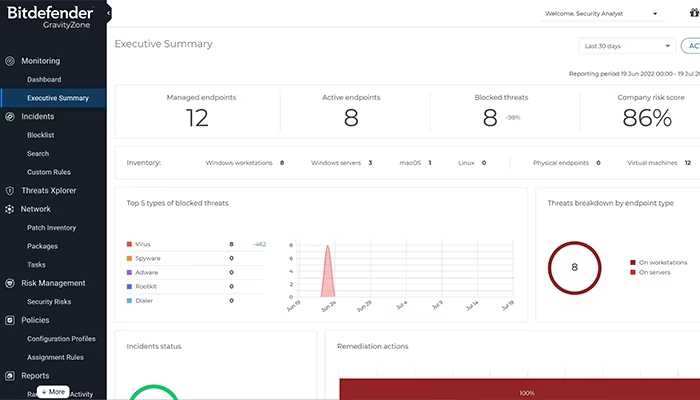Click the Threats Xplorer shield icon
700x400 pixels.
[x=10, y=191]
